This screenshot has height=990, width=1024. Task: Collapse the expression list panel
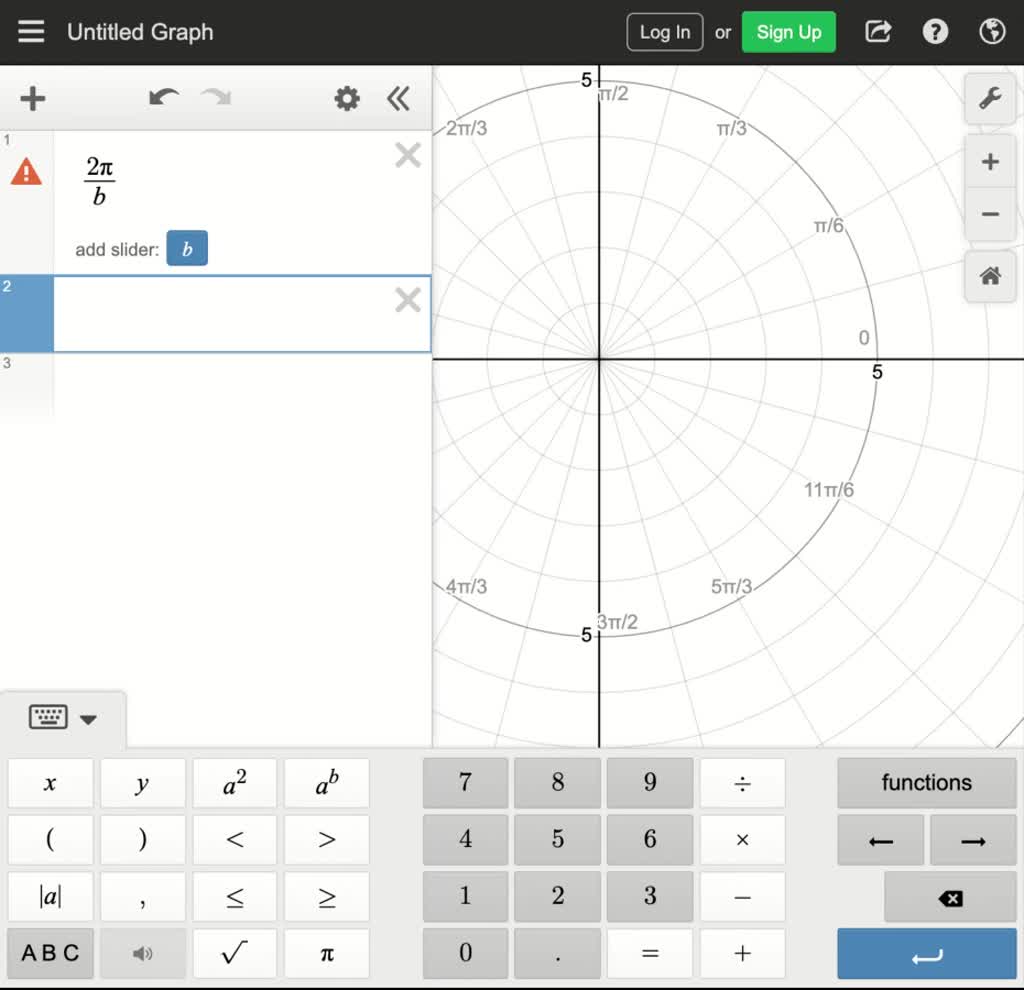[x=398, y=98]
